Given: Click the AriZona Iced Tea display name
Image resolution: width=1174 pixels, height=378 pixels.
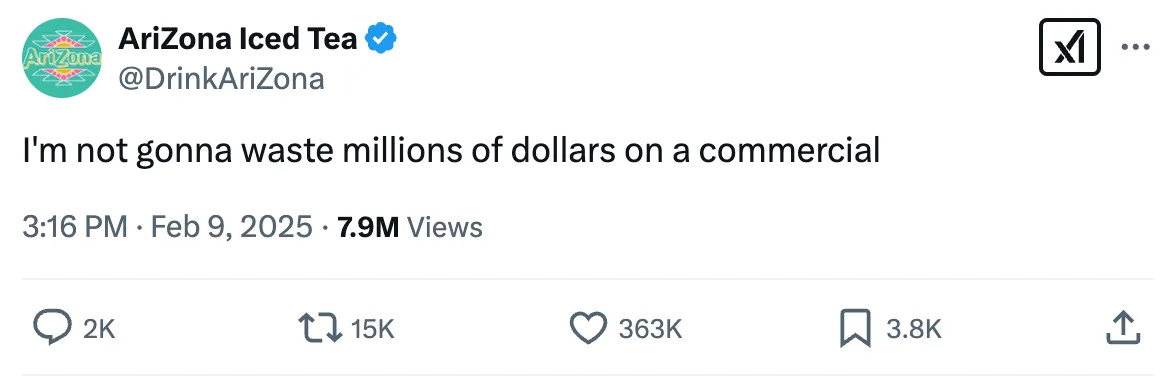Looking at the screenshot, I should 237,39.
